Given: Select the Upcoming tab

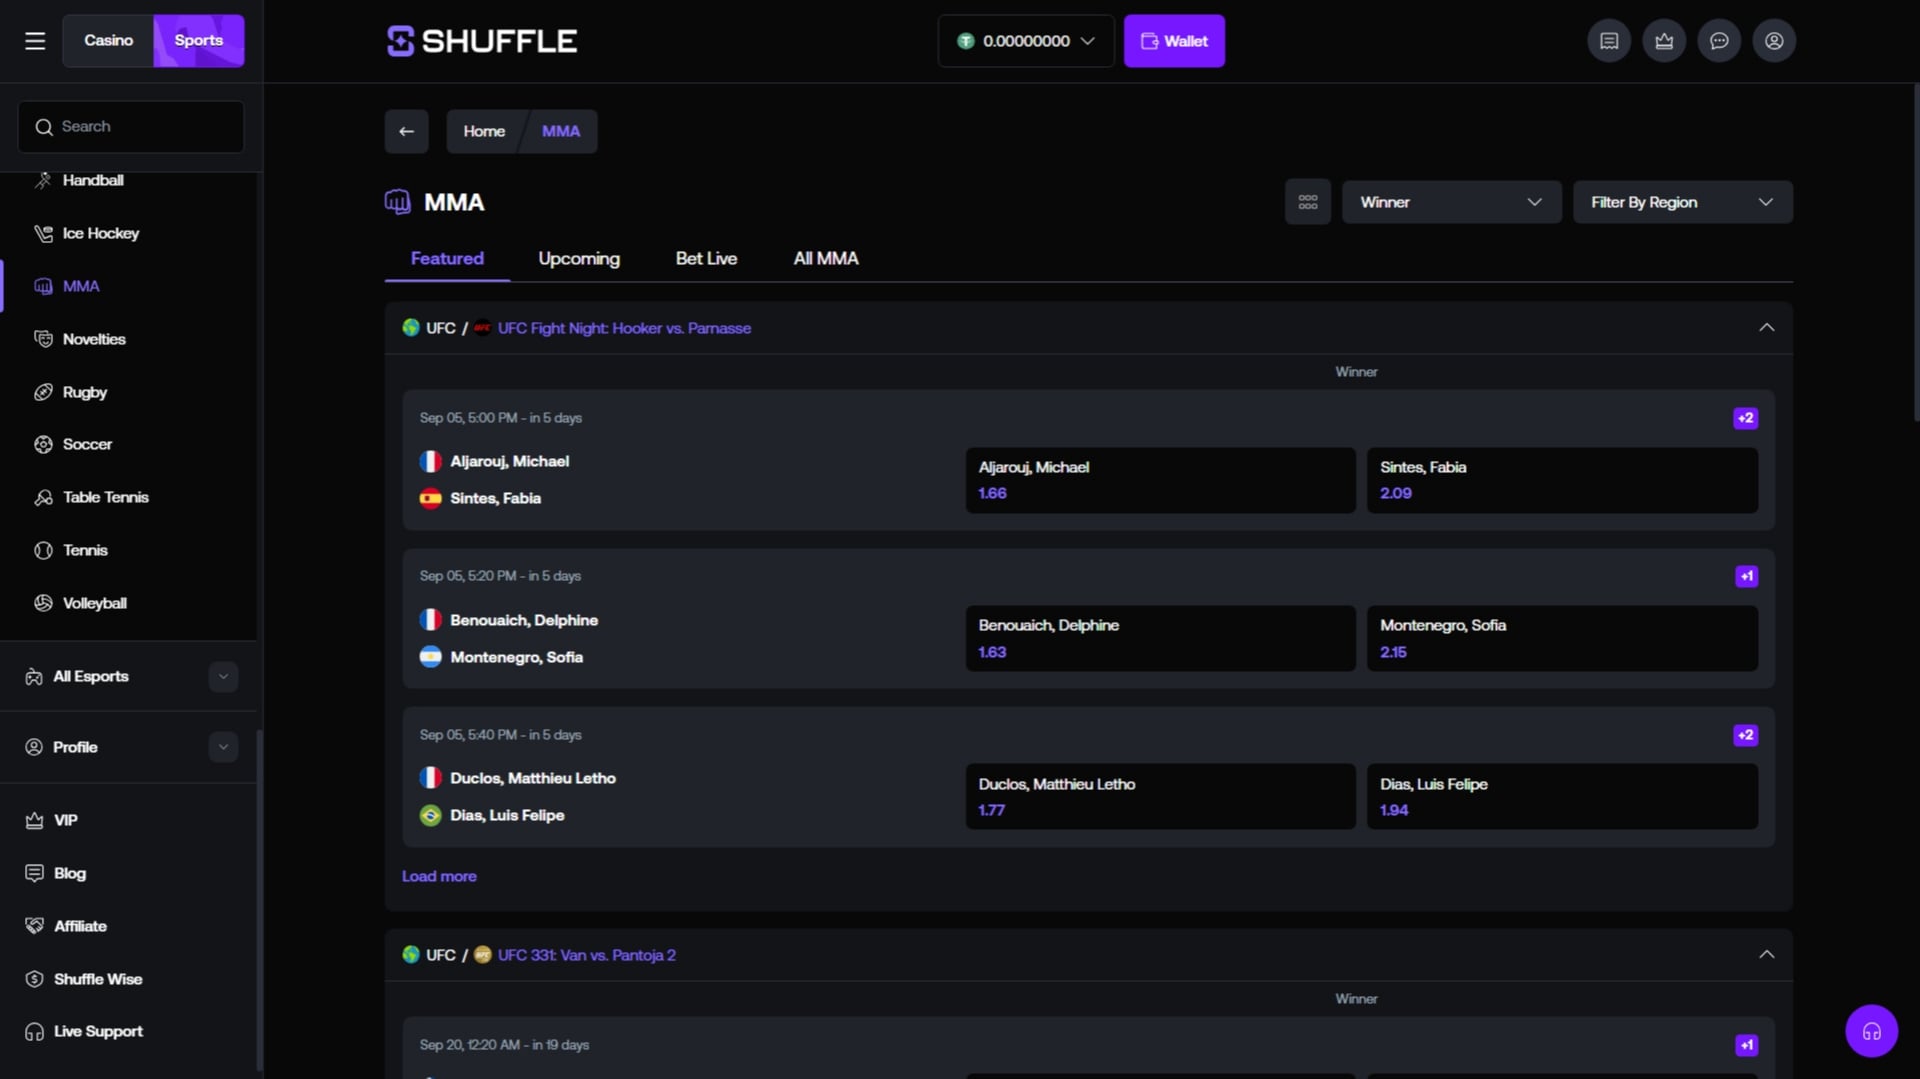Looking at the screenshot, I should click(x=579, y=259).
